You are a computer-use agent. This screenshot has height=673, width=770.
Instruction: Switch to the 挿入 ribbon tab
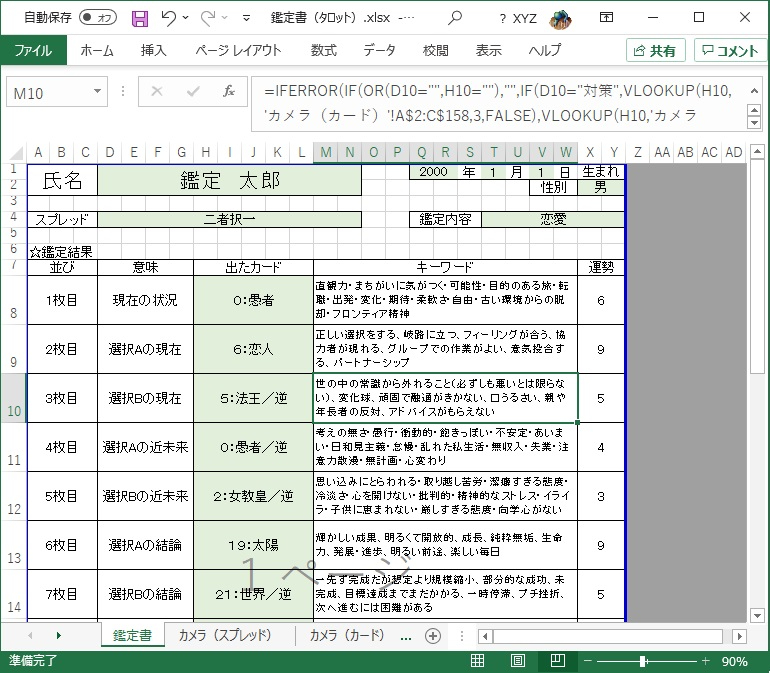tap(153, 50)
